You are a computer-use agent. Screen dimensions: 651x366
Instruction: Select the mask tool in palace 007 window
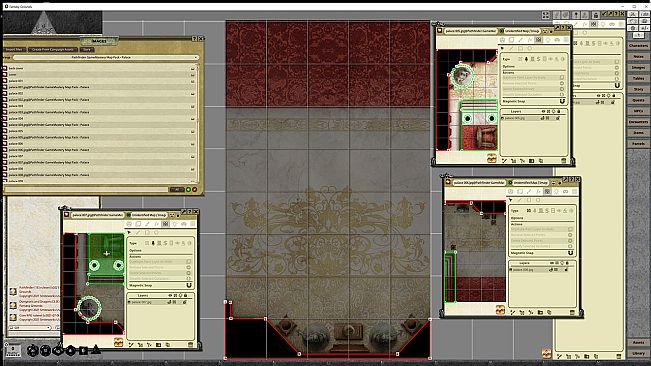pyautogui.click(x=138, y=224)
